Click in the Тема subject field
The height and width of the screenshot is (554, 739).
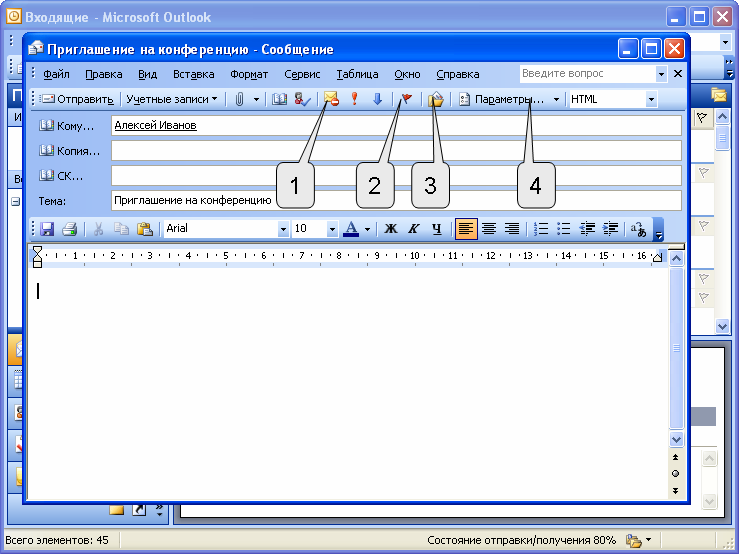[396, 200]
